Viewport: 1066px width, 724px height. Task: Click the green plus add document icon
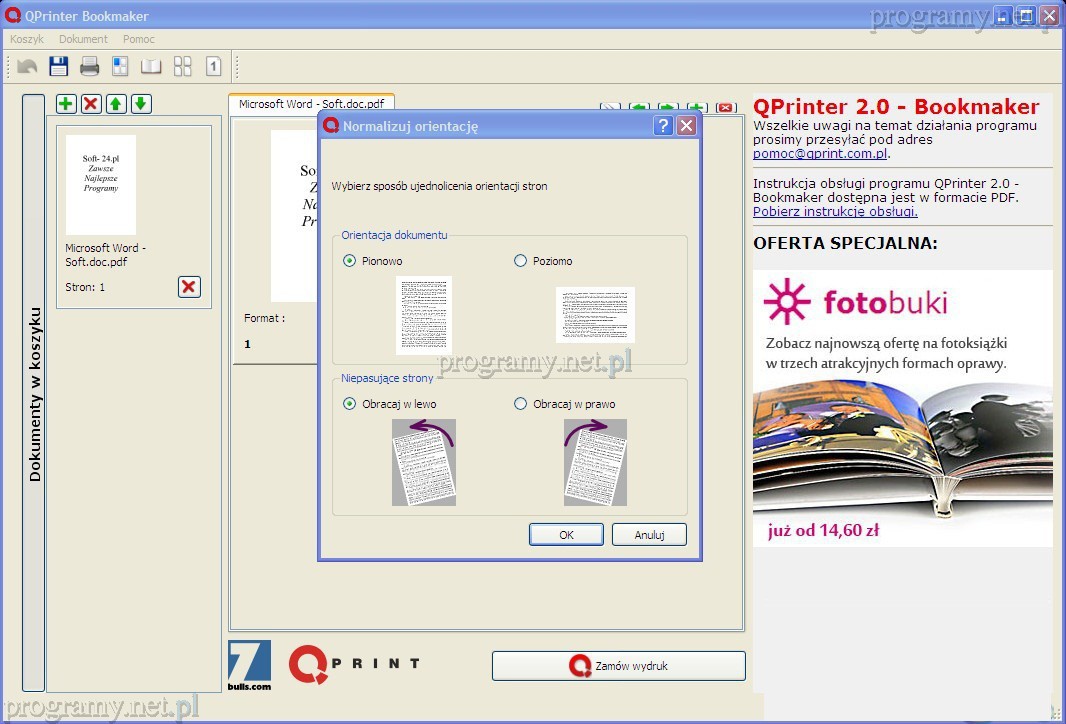(x=66, y=104)
